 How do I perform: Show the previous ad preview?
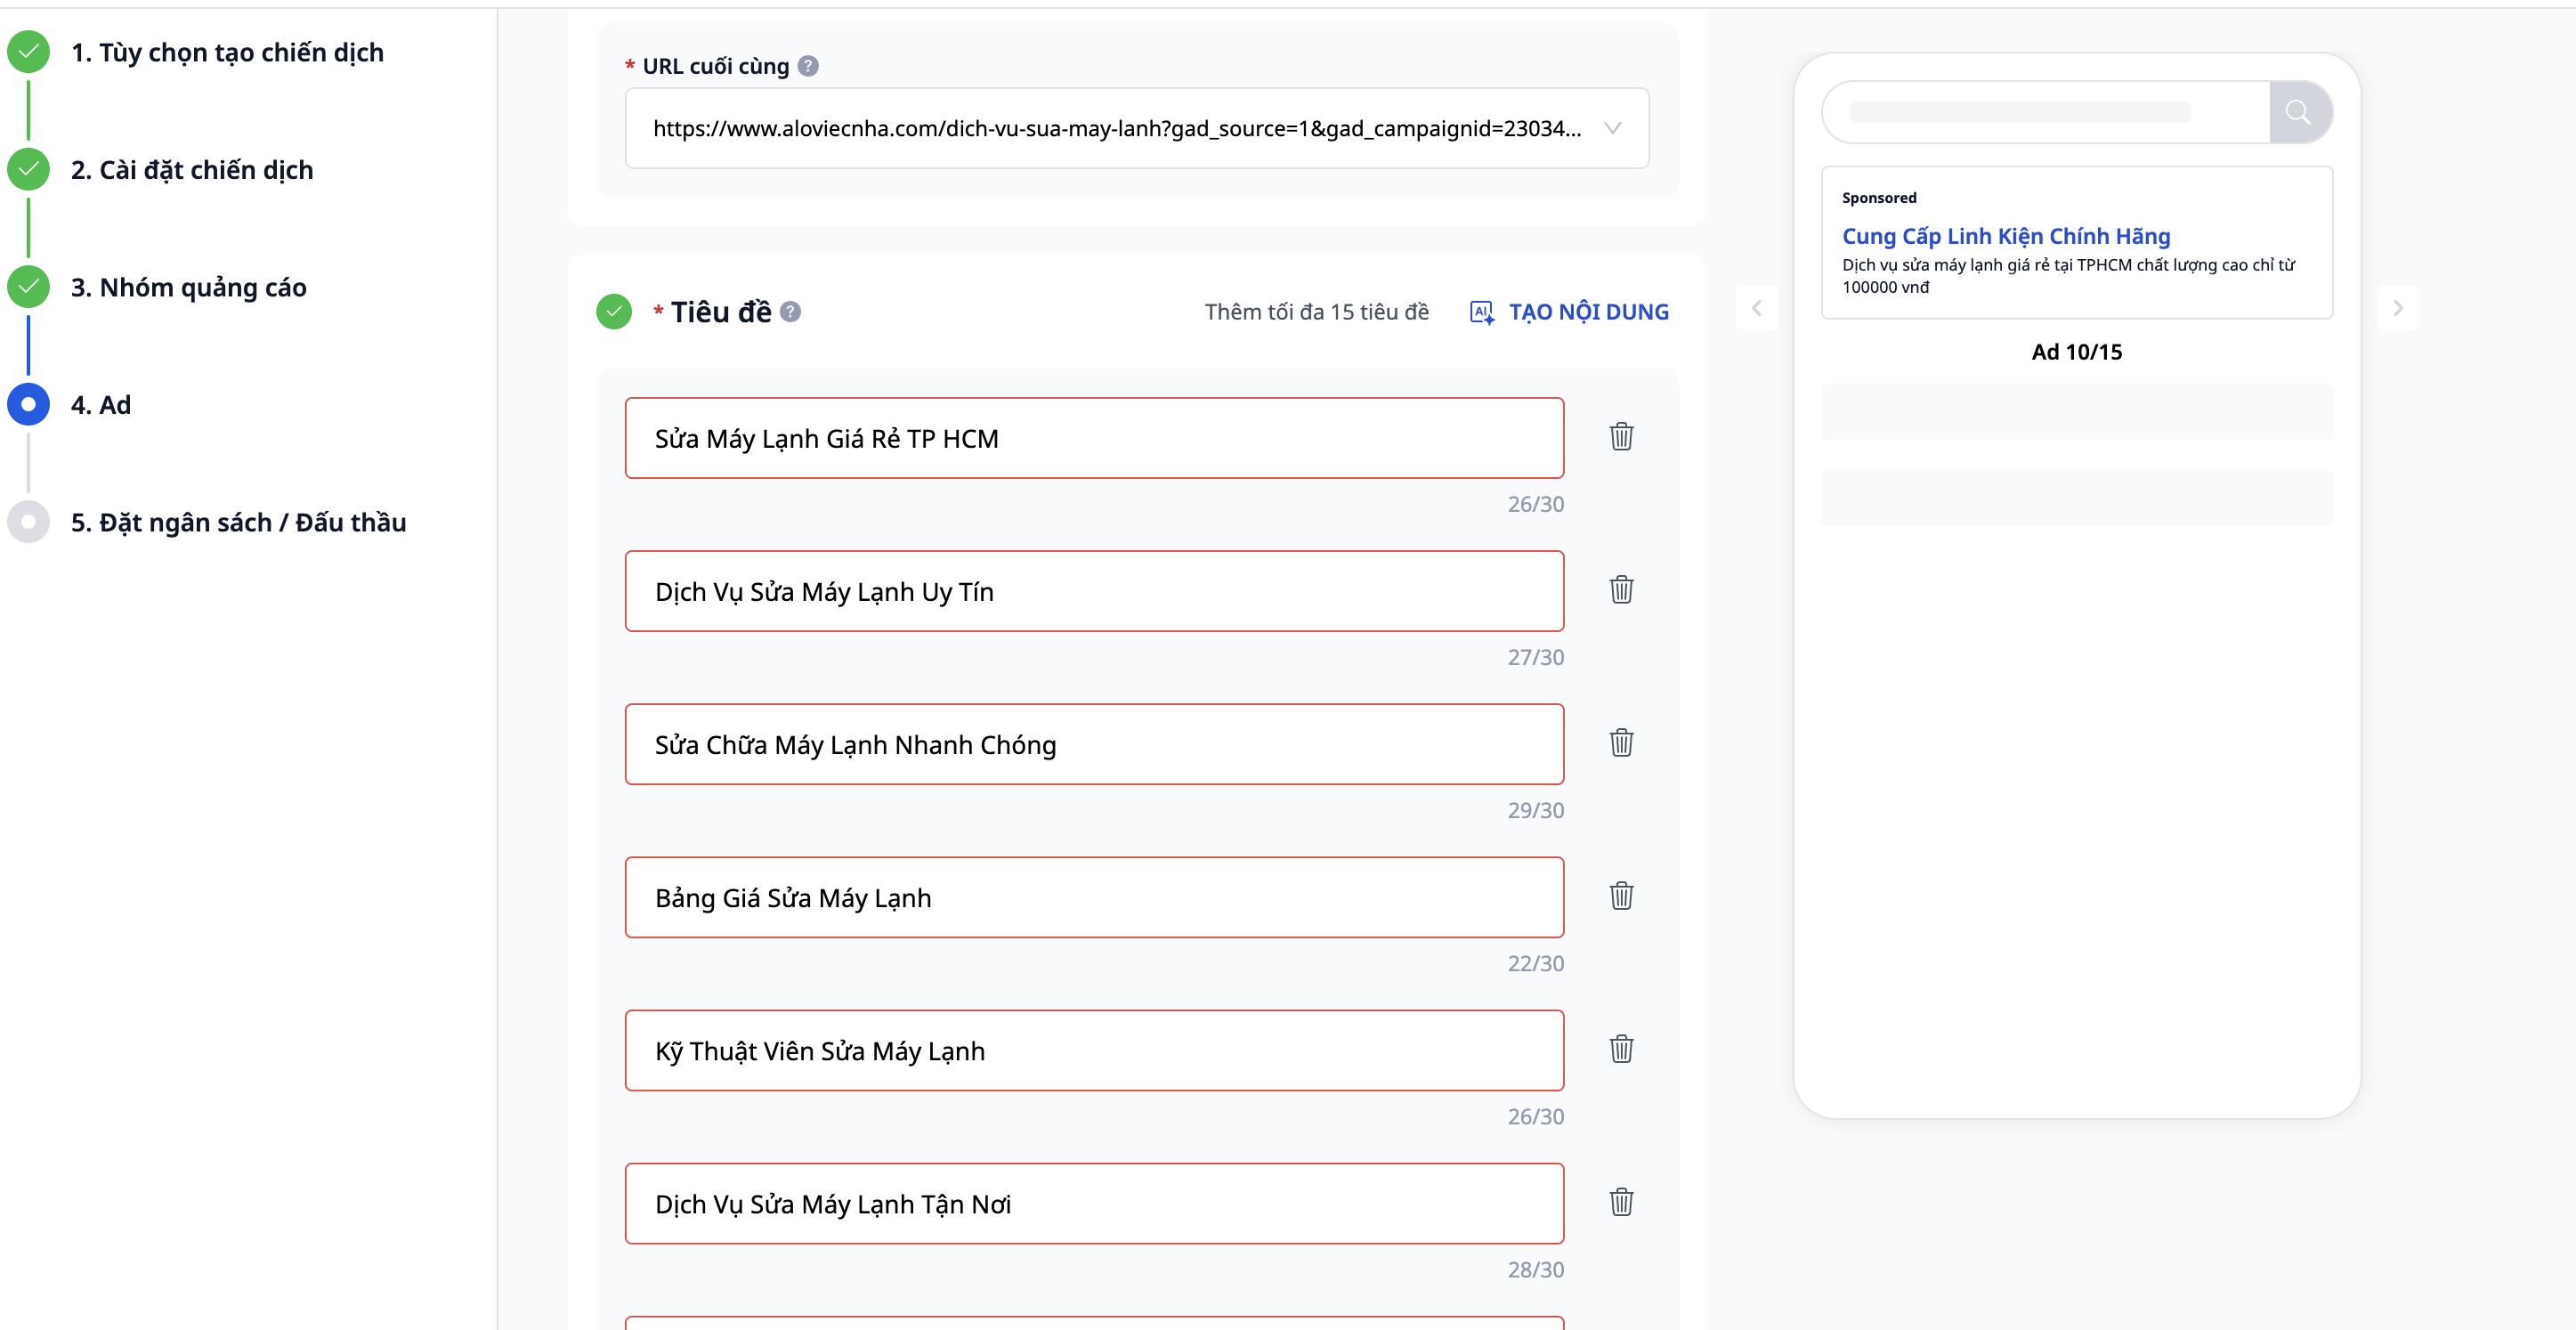1756,308
